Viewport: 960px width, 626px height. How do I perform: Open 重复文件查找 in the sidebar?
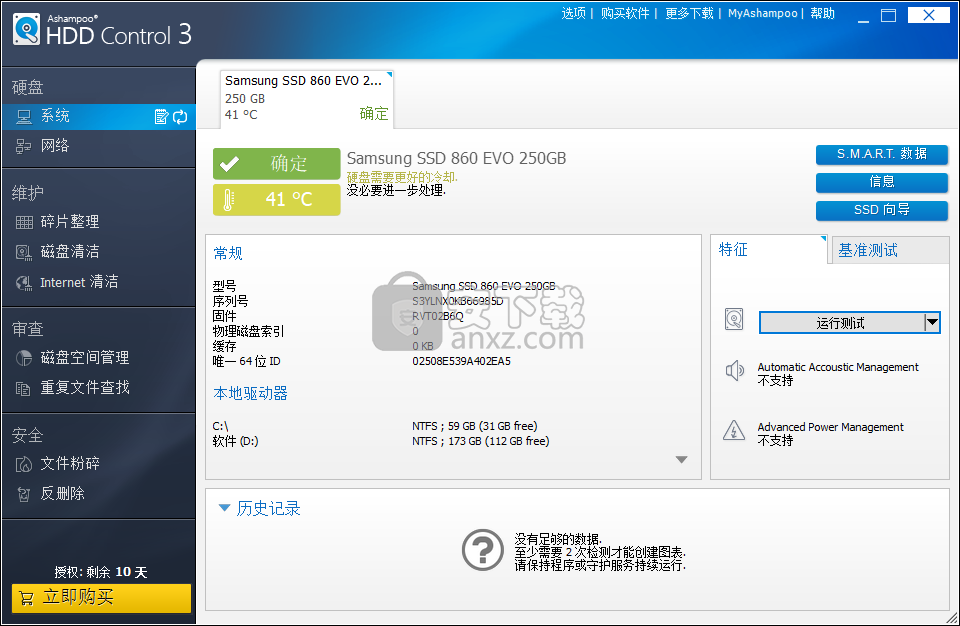click(x=99, y=388)
